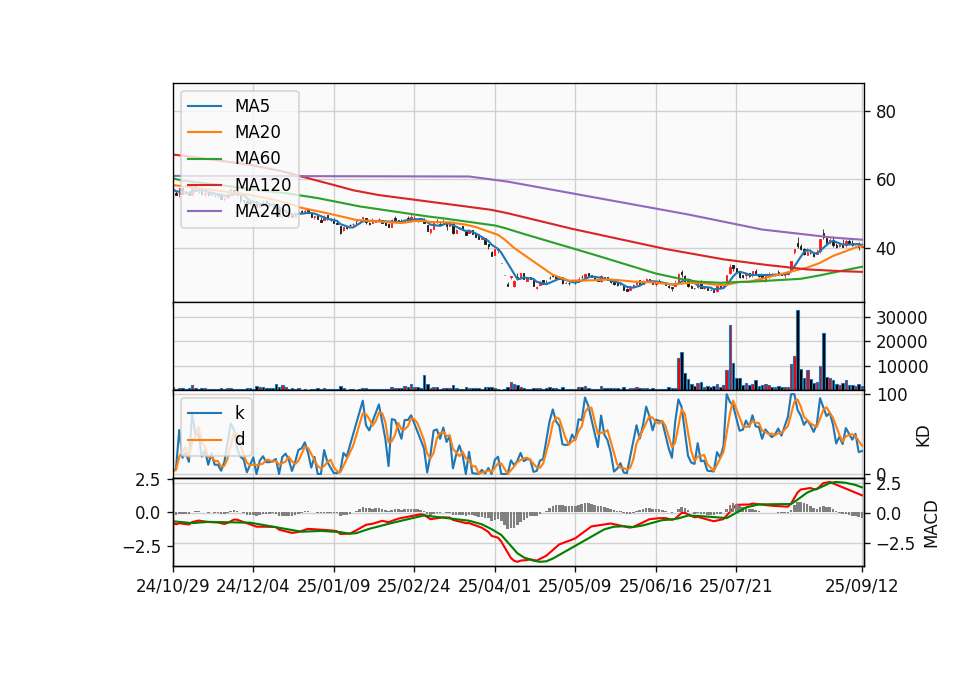Click the MACD axis title
The width and height of the screenshot is (960, 690).
pyautogui.click(x=931, y=524)
